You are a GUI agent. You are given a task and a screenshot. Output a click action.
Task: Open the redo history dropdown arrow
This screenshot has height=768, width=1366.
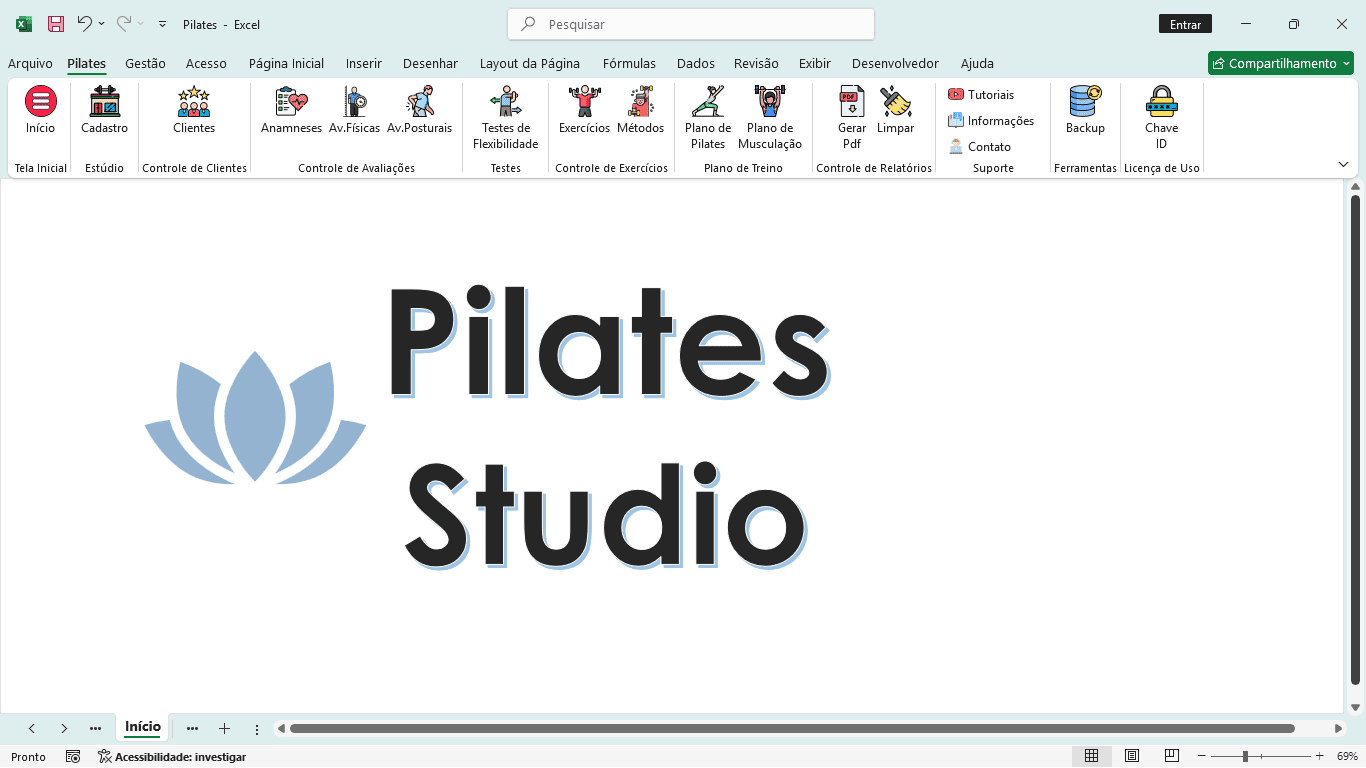pos(140,24)
